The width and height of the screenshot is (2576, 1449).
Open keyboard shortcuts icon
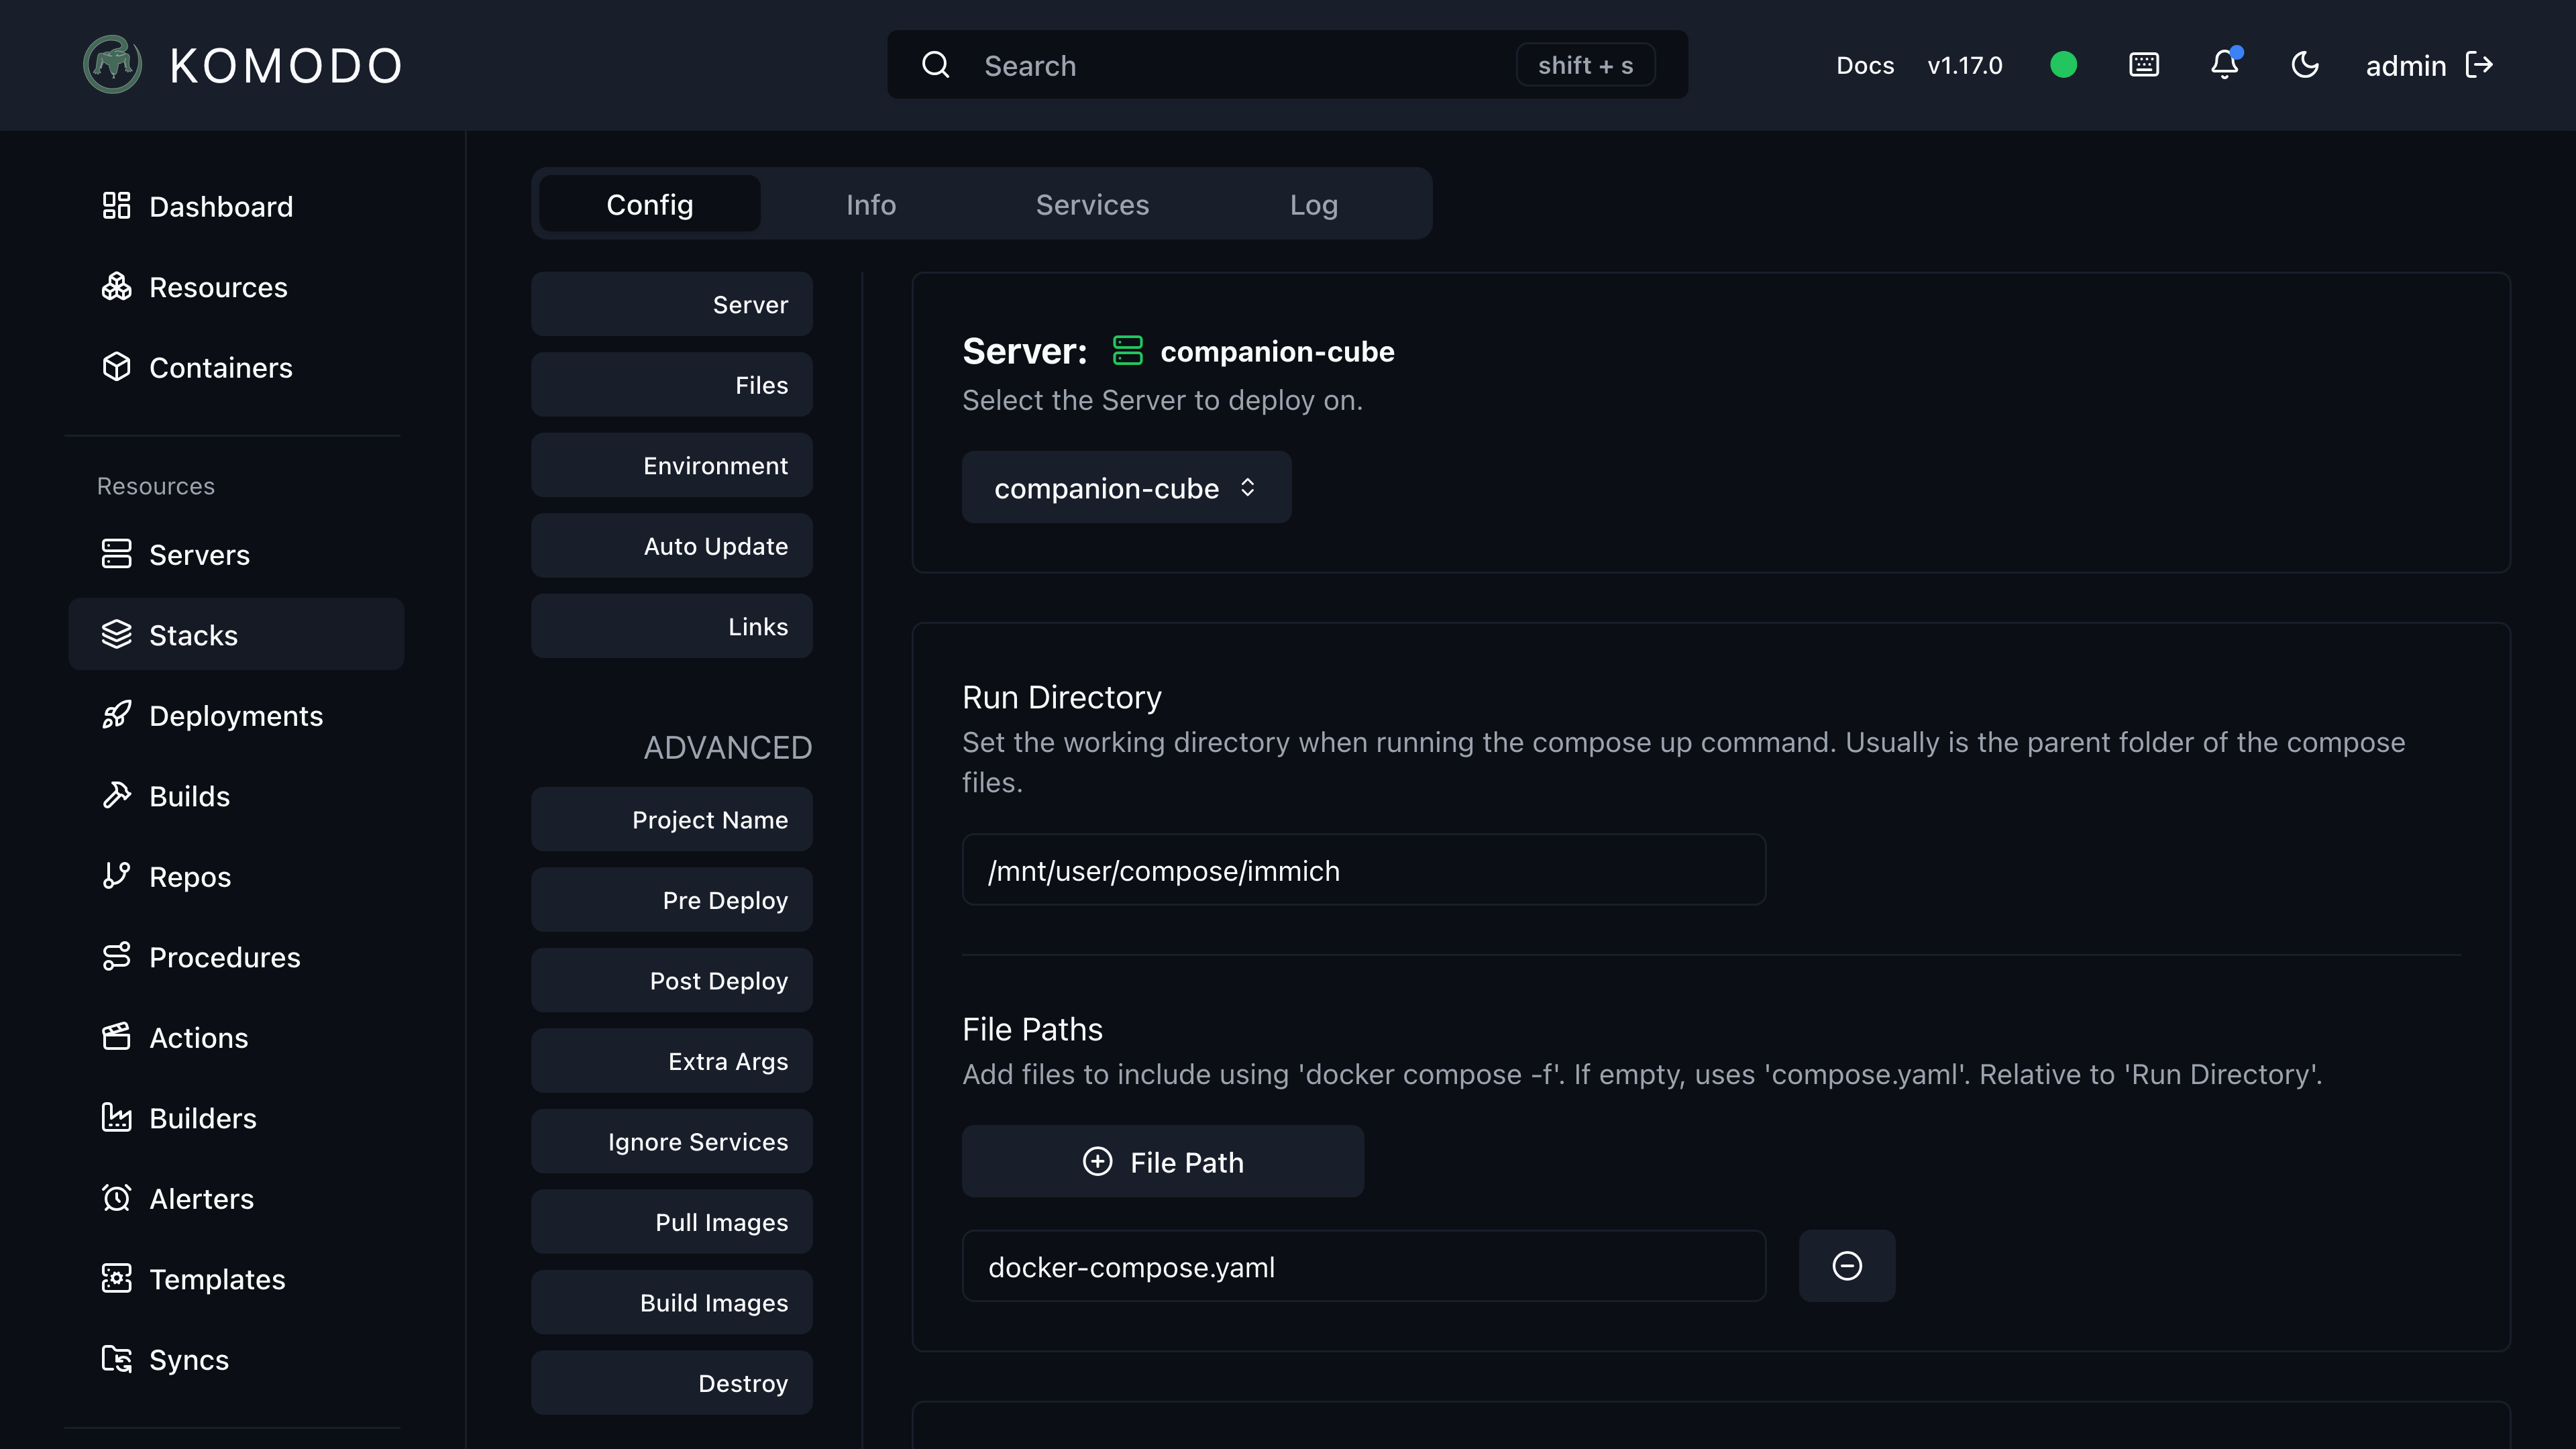(x=2144, y=65)
